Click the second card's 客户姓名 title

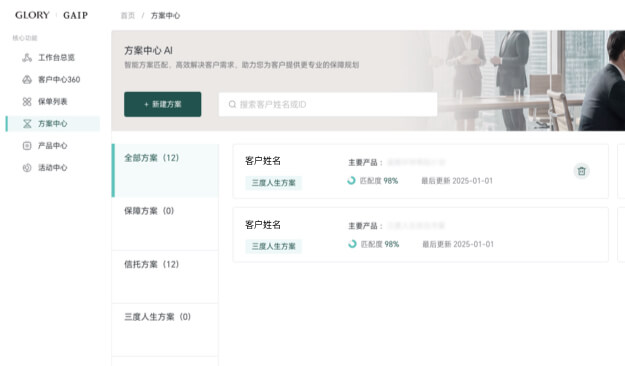[263, 225]
